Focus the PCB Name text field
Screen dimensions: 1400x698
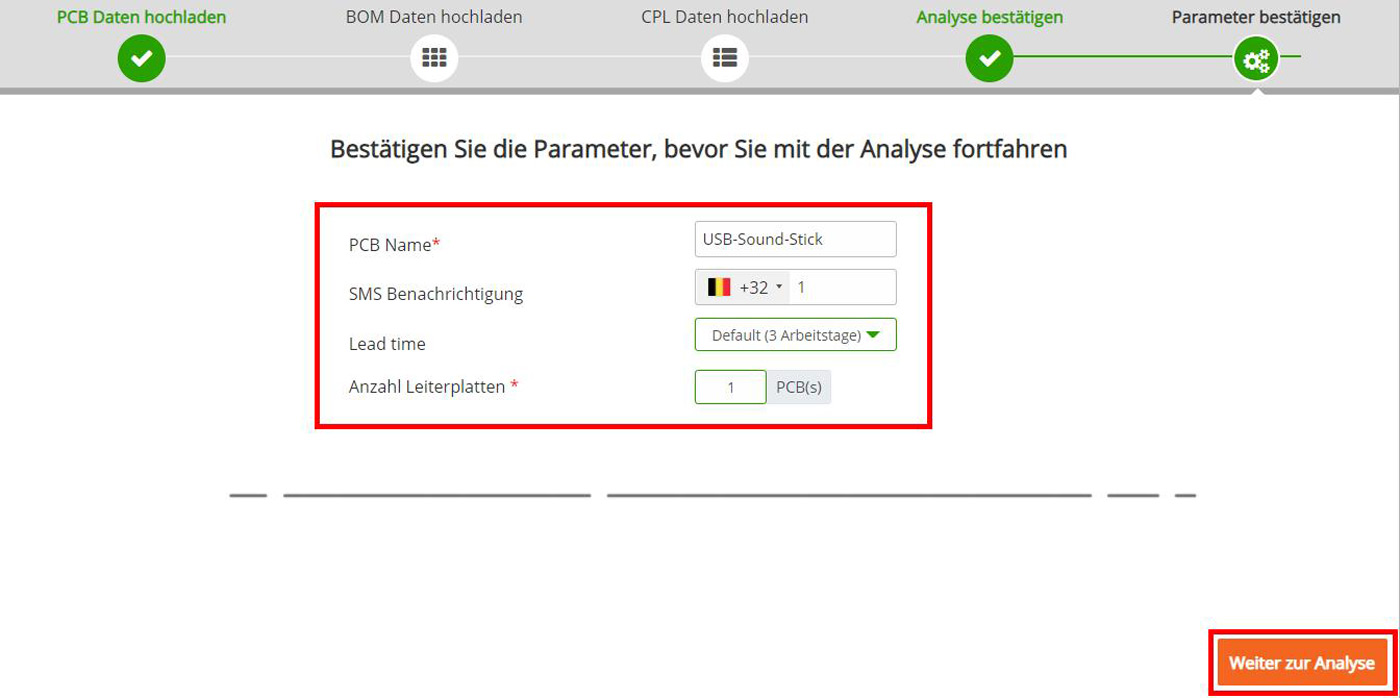click(795, 239)
